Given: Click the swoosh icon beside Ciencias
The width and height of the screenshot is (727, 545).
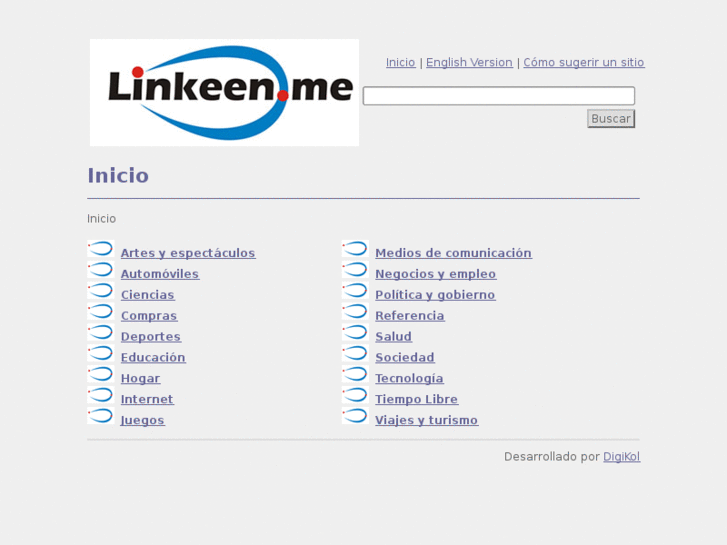Looking at the screenshot, I should (101, 290).
